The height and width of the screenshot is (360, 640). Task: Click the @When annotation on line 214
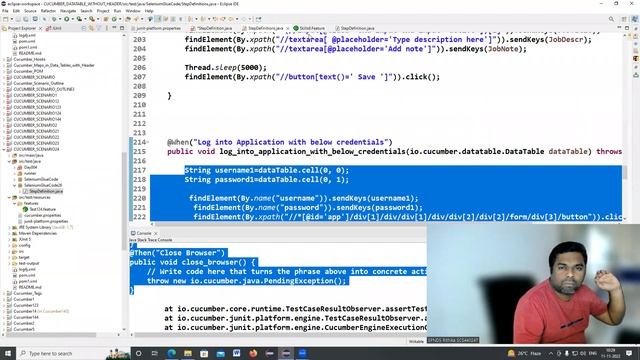click(x=280, y=142)
